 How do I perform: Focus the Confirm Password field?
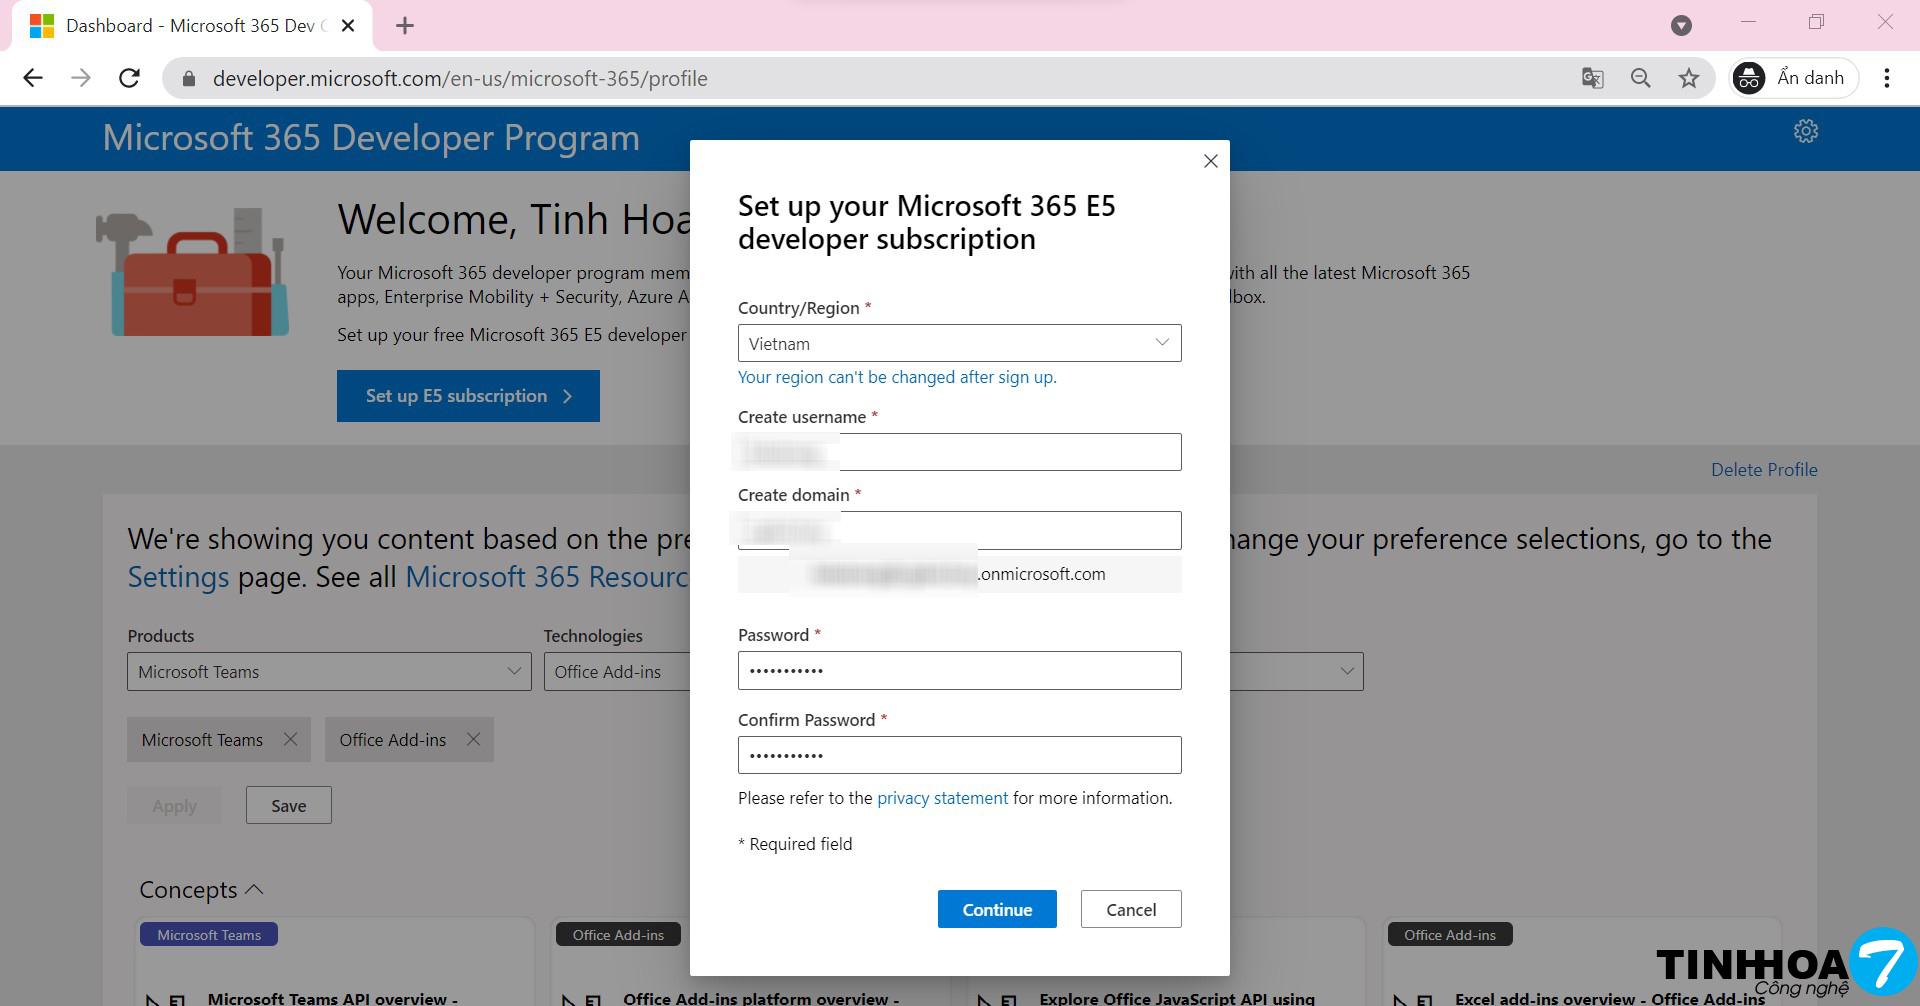[959, 755]
